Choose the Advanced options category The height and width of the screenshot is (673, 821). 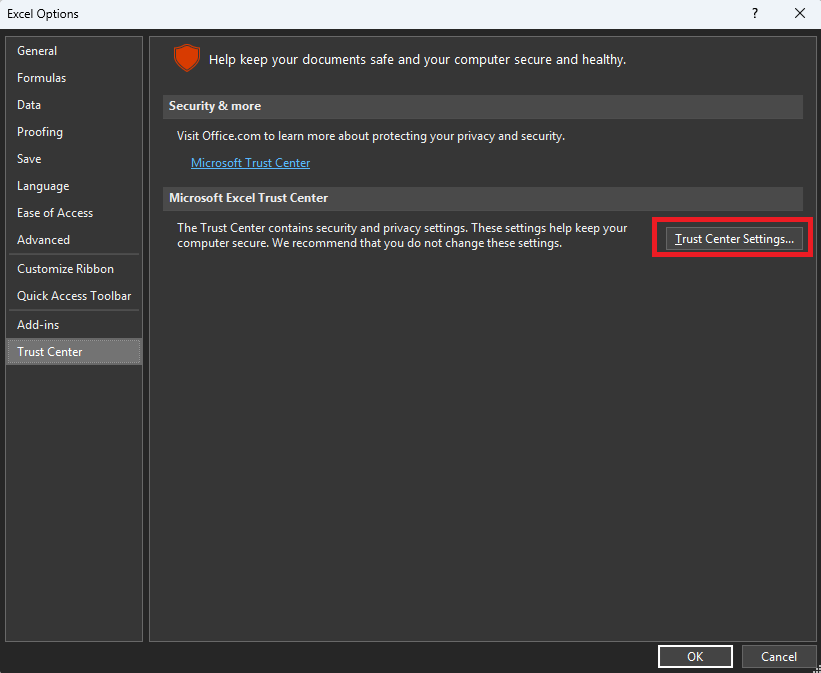(43, 240)
